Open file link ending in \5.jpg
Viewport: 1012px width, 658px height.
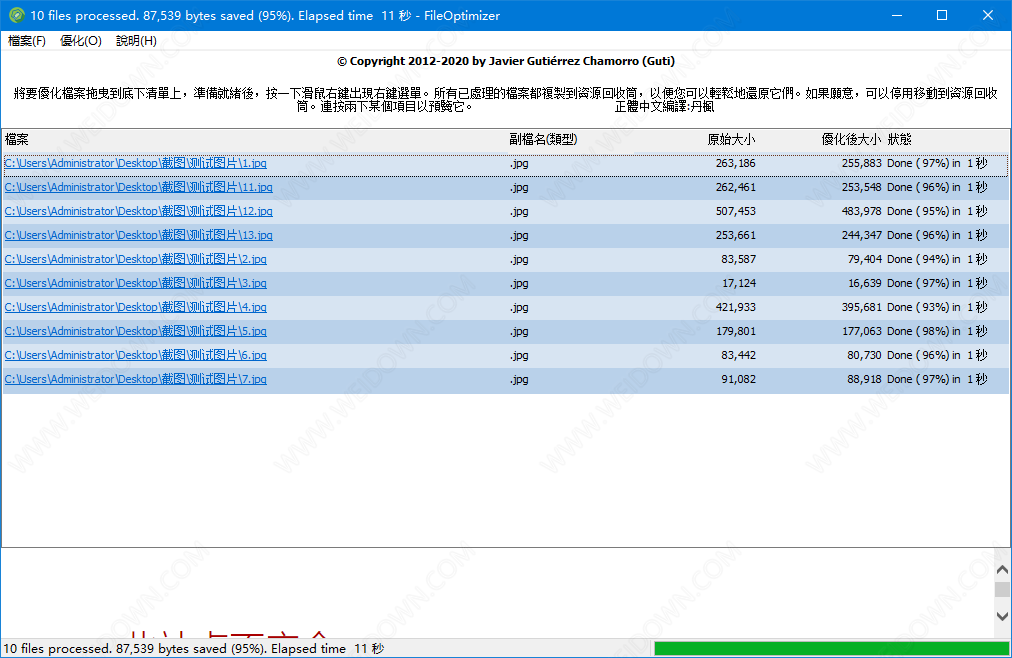(136, 331)
